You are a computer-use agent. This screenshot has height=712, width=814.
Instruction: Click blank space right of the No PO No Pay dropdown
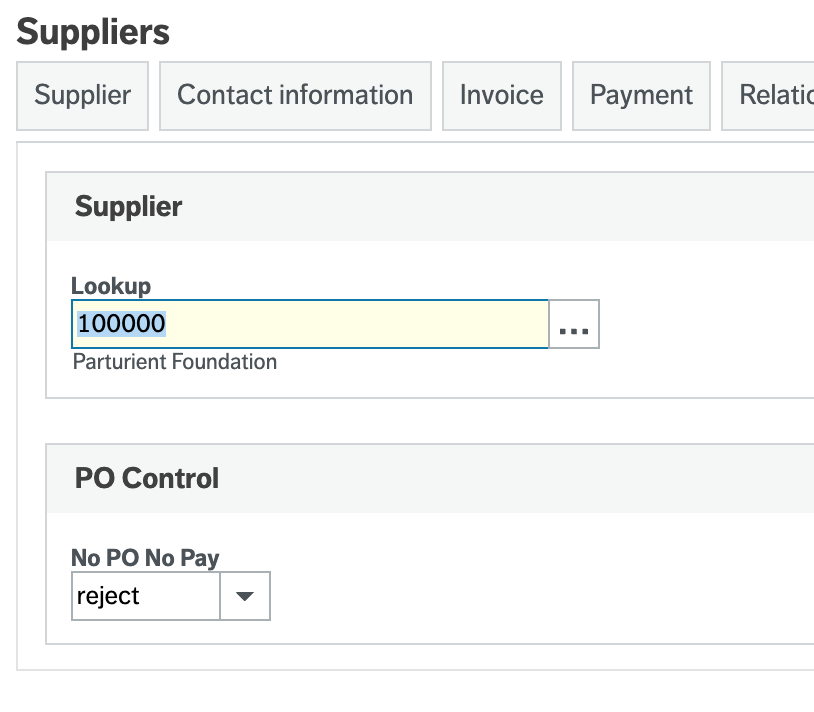500,596
